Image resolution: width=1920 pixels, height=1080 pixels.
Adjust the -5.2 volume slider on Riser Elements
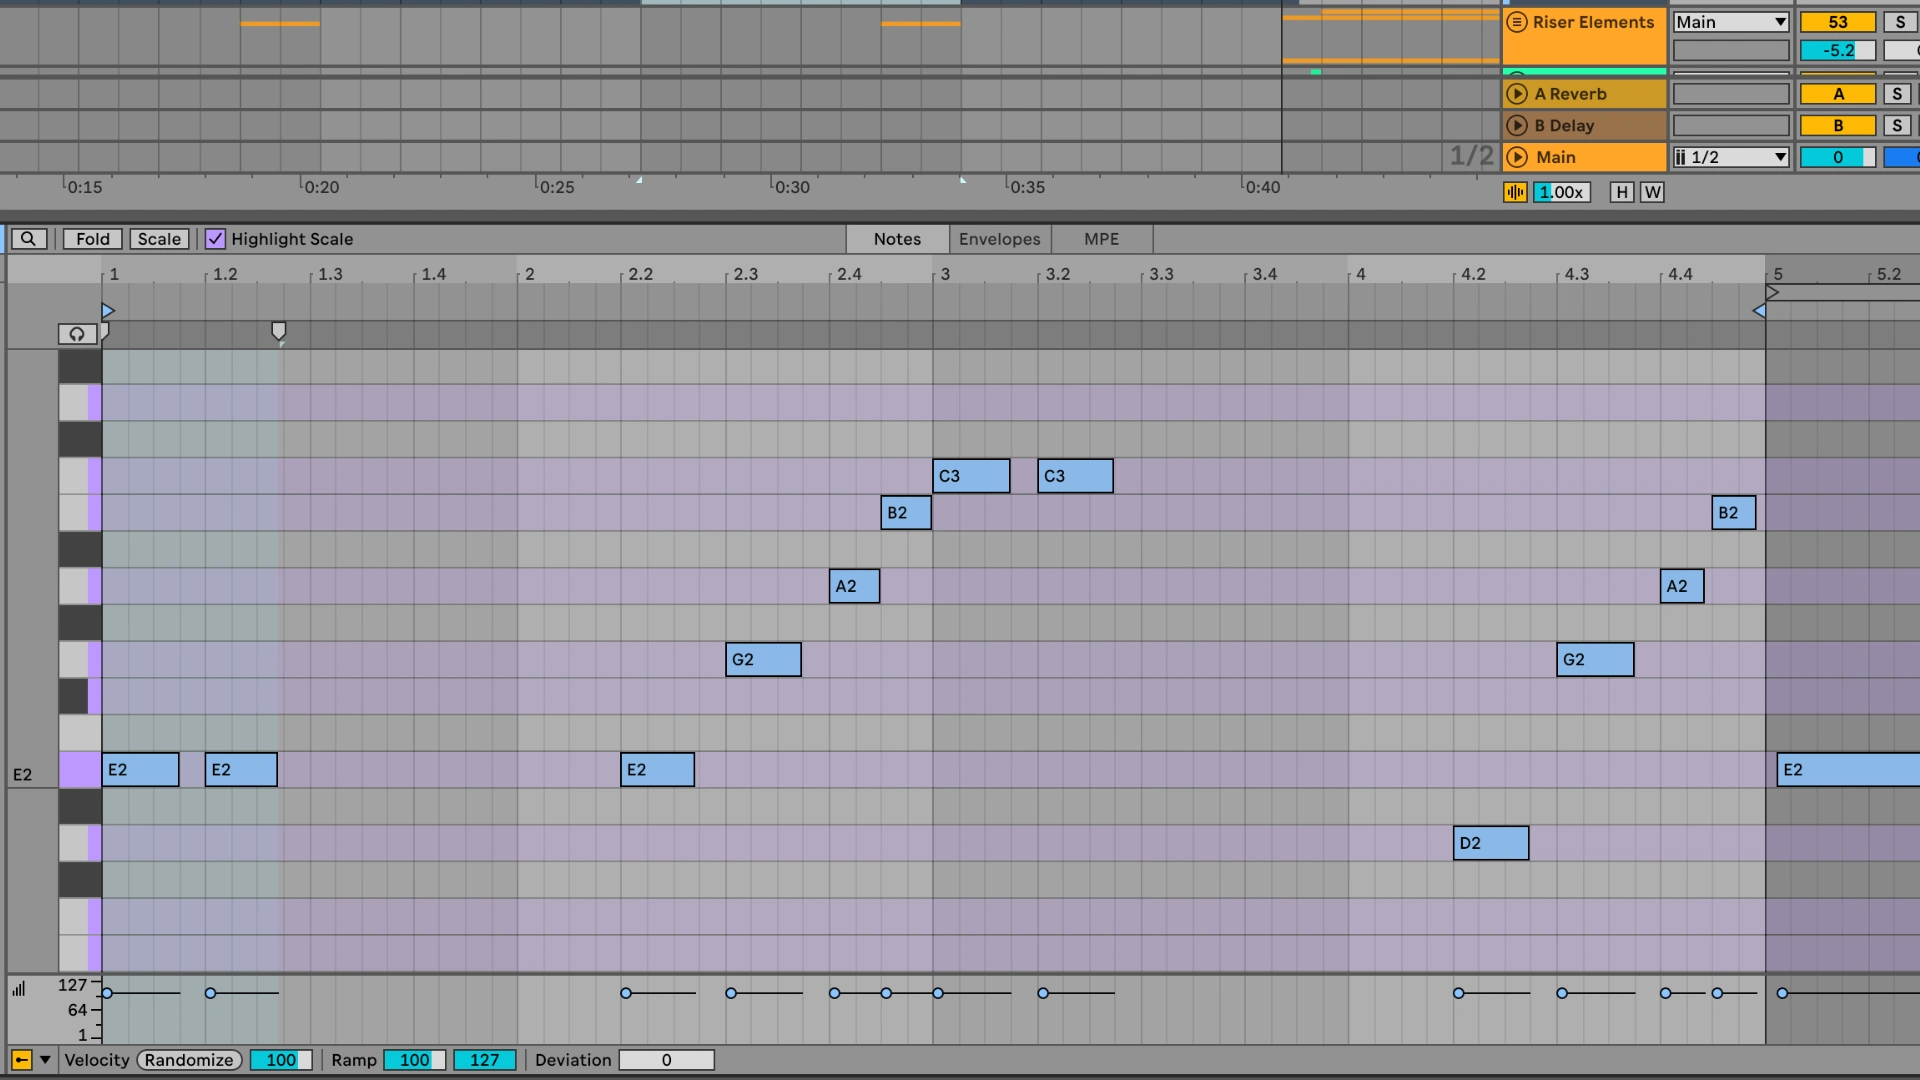coord(1838,50)
